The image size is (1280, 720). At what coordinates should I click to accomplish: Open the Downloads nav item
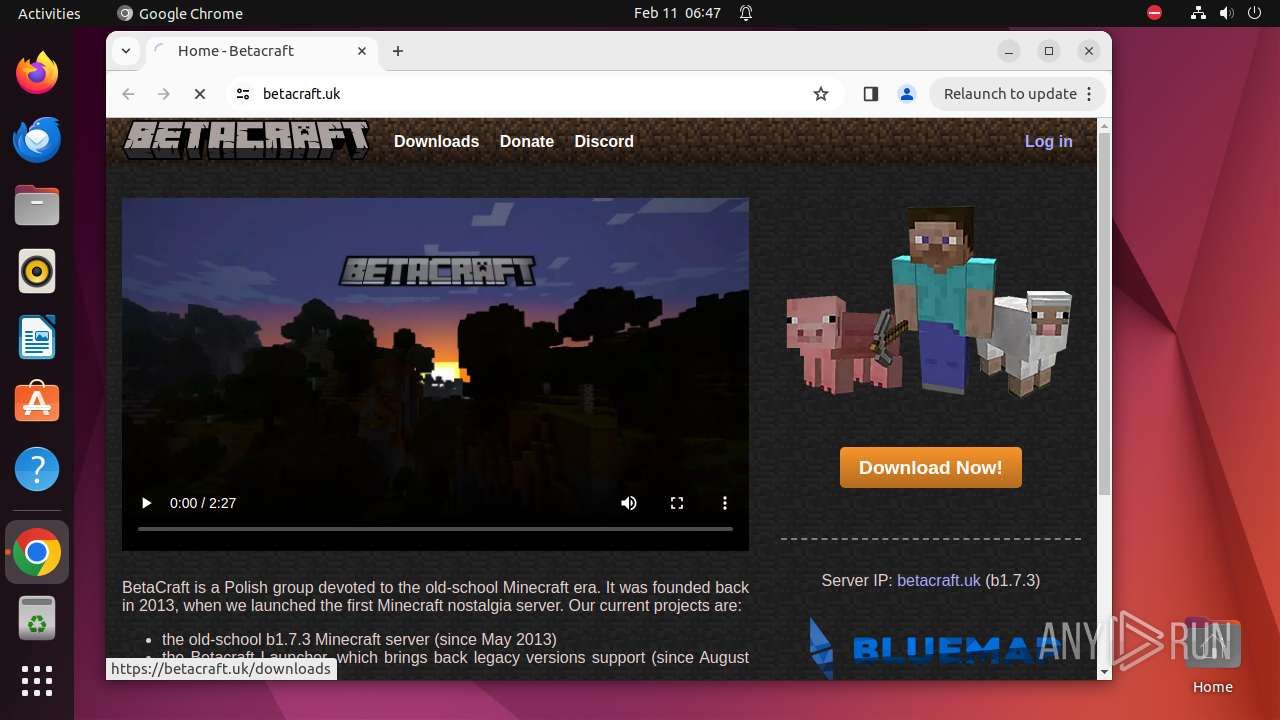[x=436, y=142]
